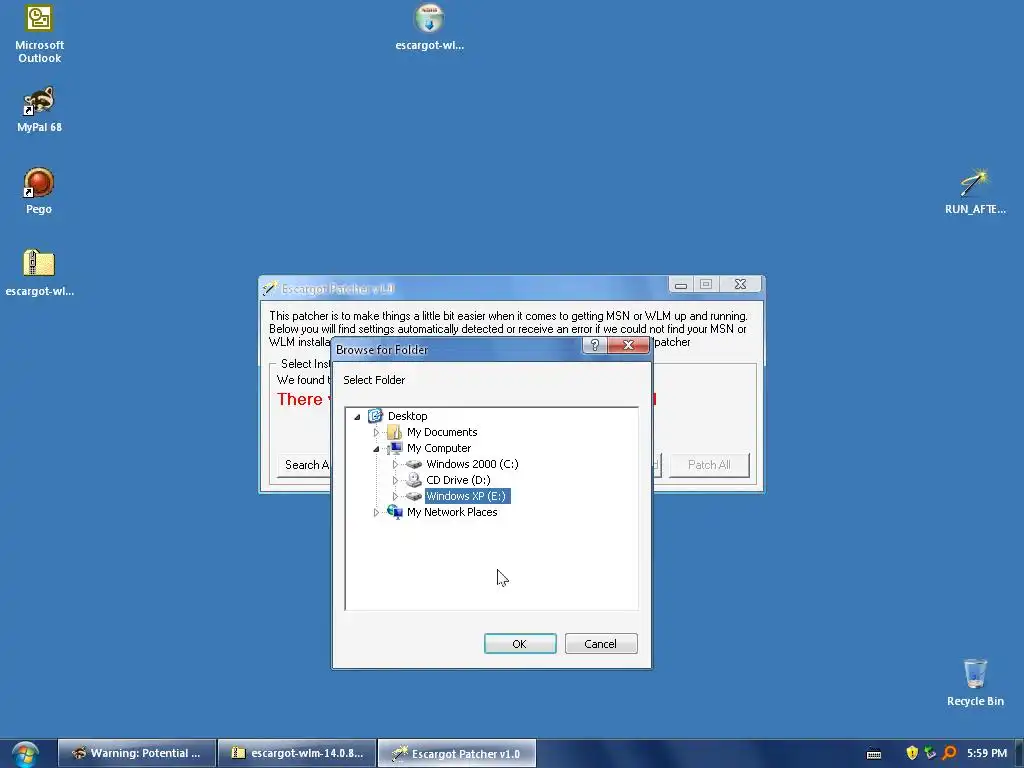Image resolution: width=1024 pixels, height=768 pixels.
Task: Cancel the Browse for Folder dialog
Action: coord(601,644)
